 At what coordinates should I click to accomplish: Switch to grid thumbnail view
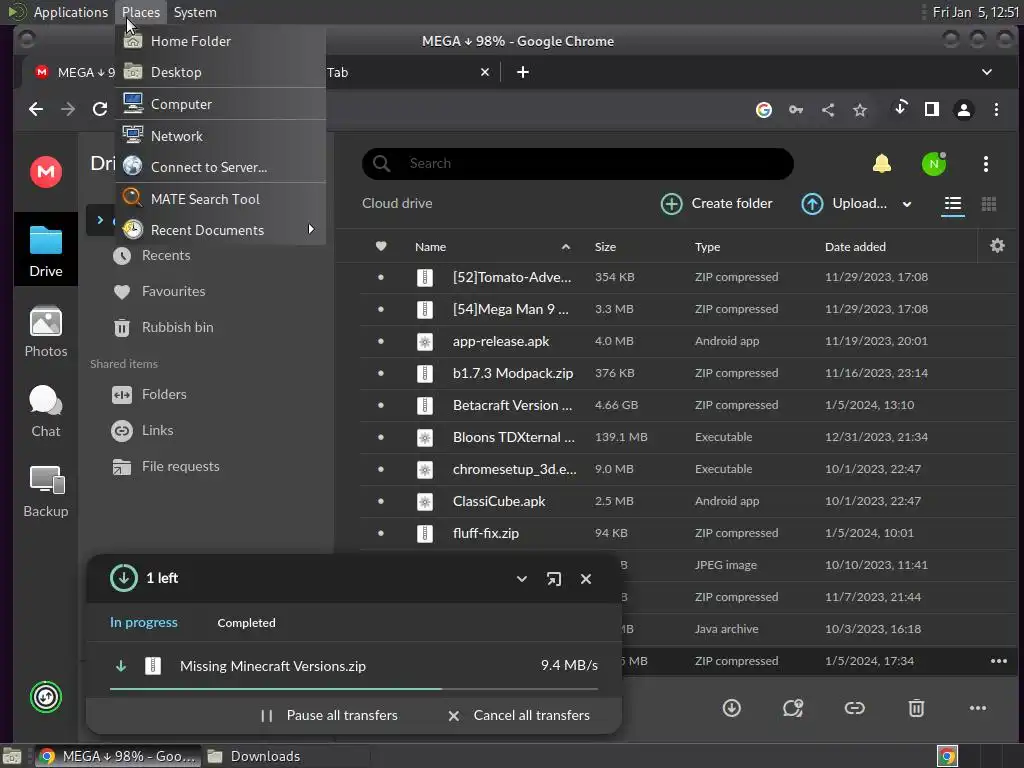click(989, 204)
